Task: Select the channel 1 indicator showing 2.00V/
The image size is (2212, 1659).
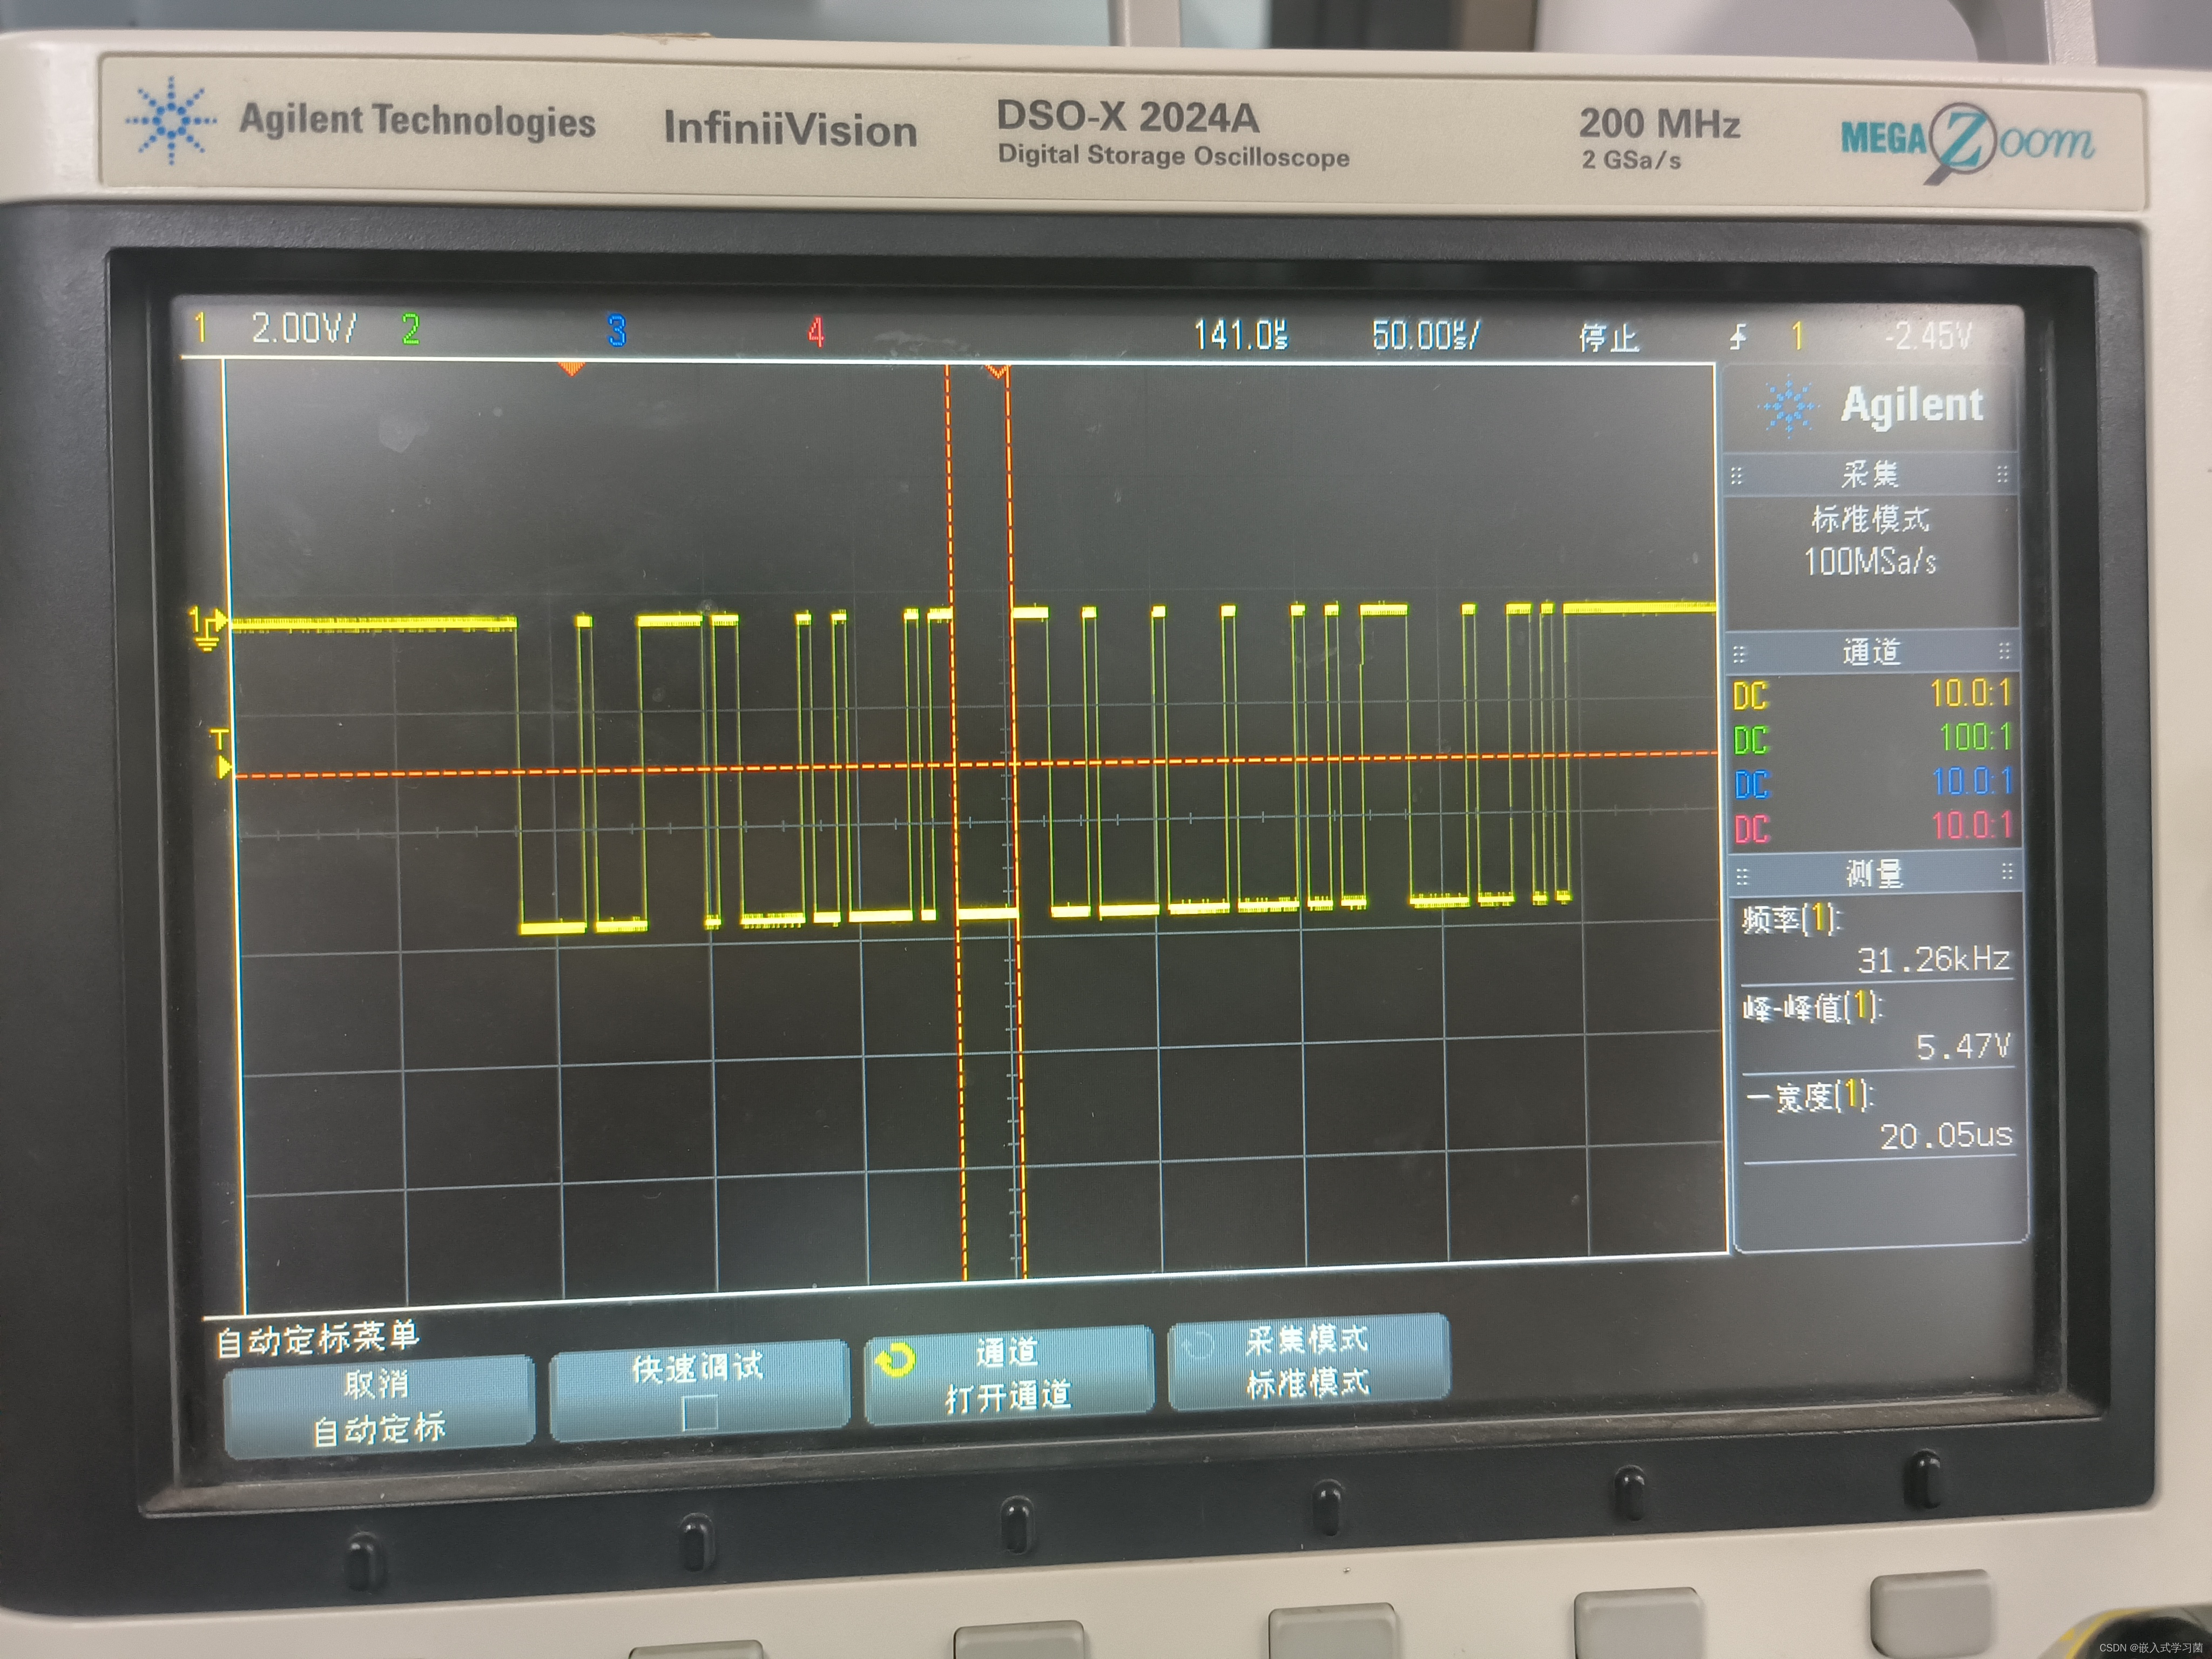Action: point(275,327)
